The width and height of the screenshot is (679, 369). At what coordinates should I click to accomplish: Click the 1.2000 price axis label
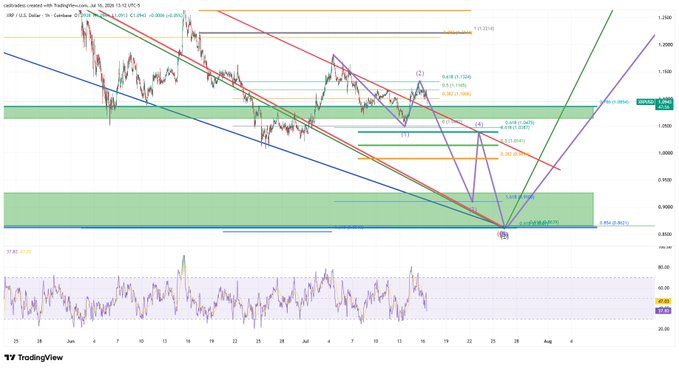pyautogui.click(x=665, y=45)
